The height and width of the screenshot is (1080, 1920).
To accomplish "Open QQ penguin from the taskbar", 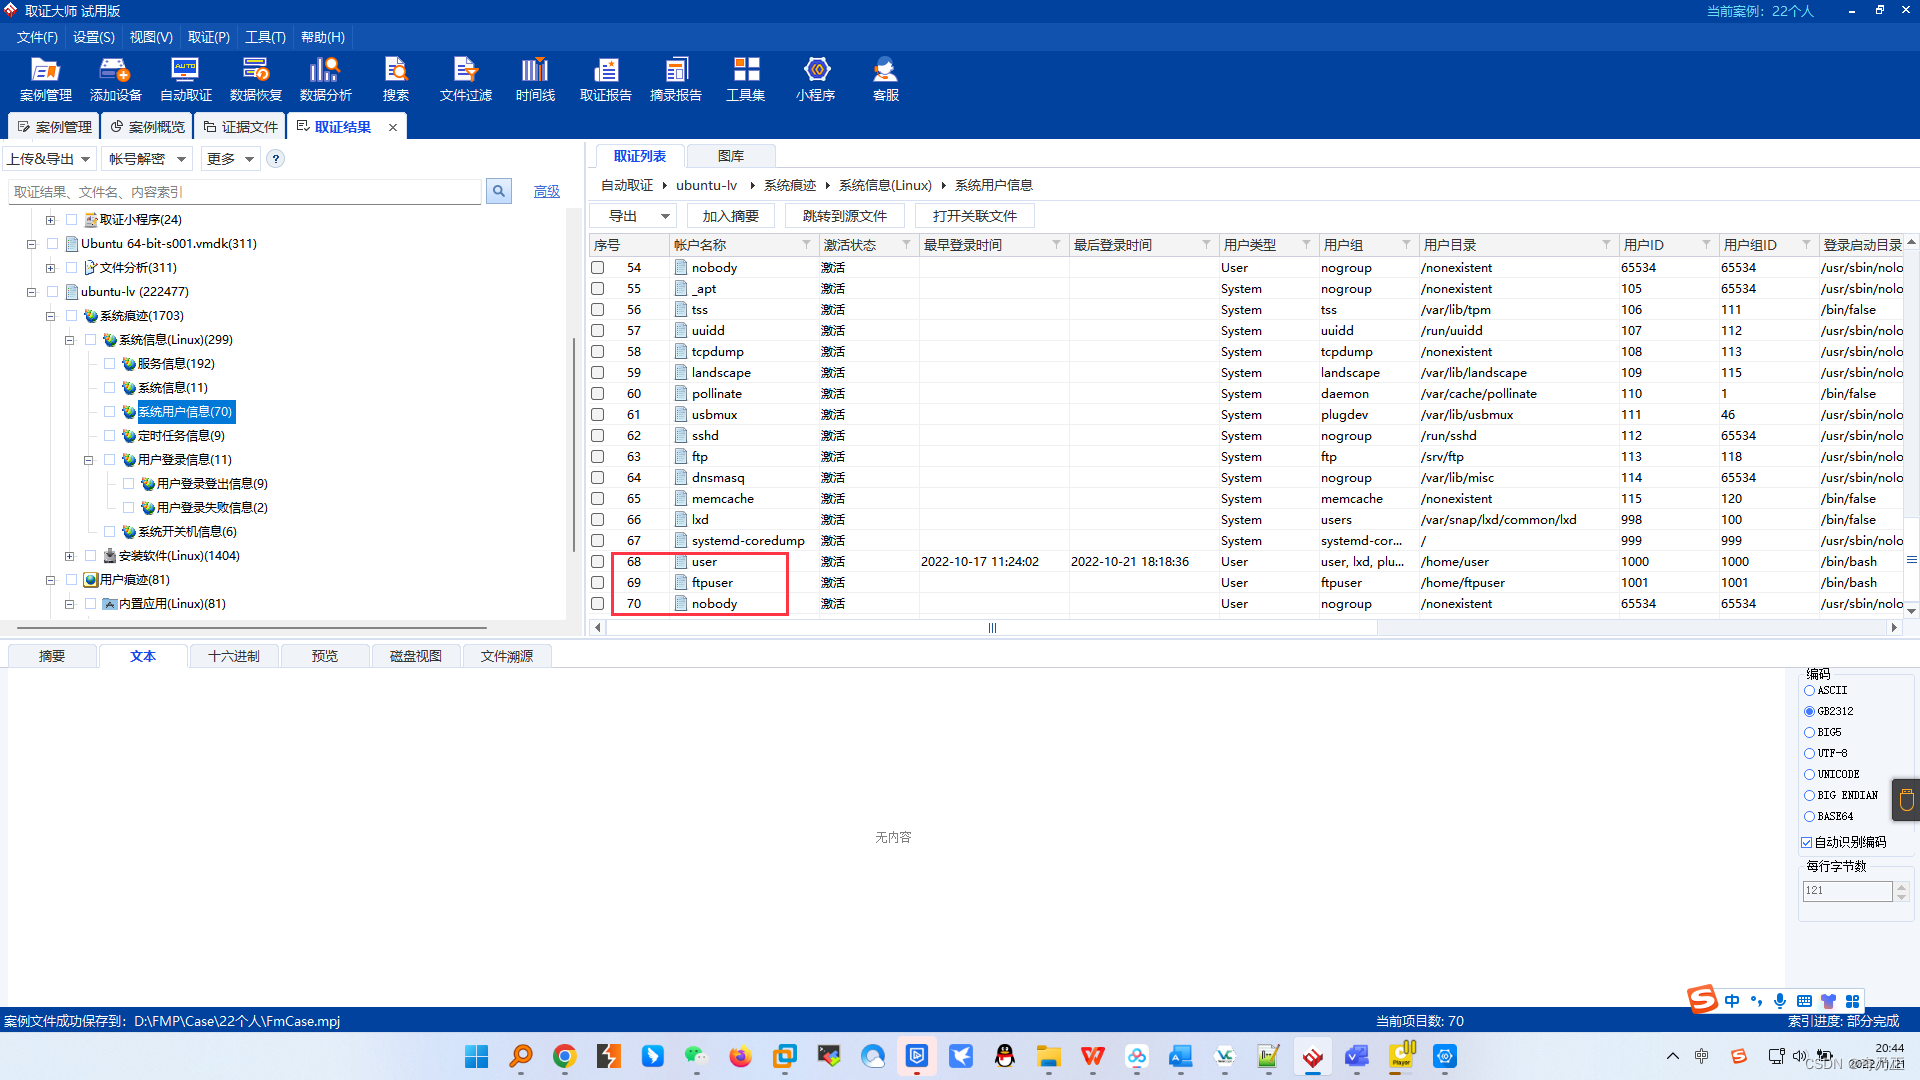I will (1005, 1056).
